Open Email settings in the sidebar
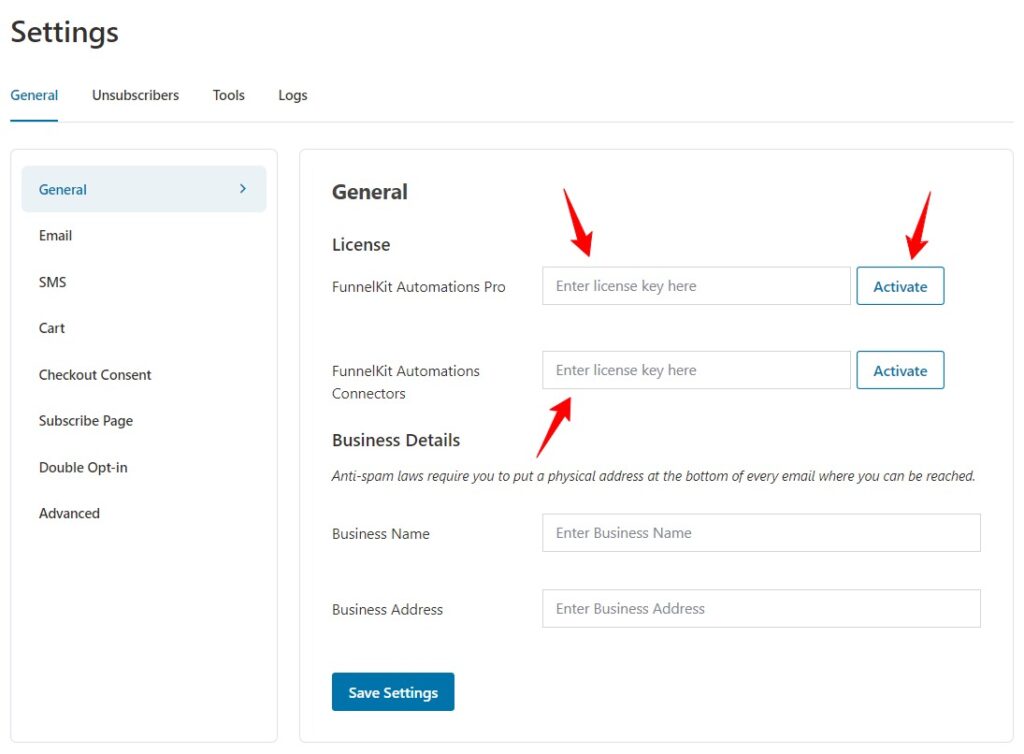 coord(56,236)
